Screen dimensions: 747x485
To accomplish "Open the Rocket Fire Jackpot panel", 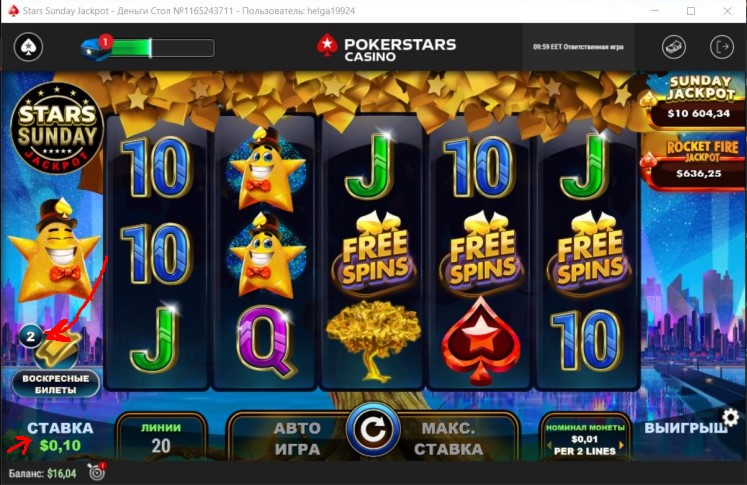I will click(x=698, y=163).
